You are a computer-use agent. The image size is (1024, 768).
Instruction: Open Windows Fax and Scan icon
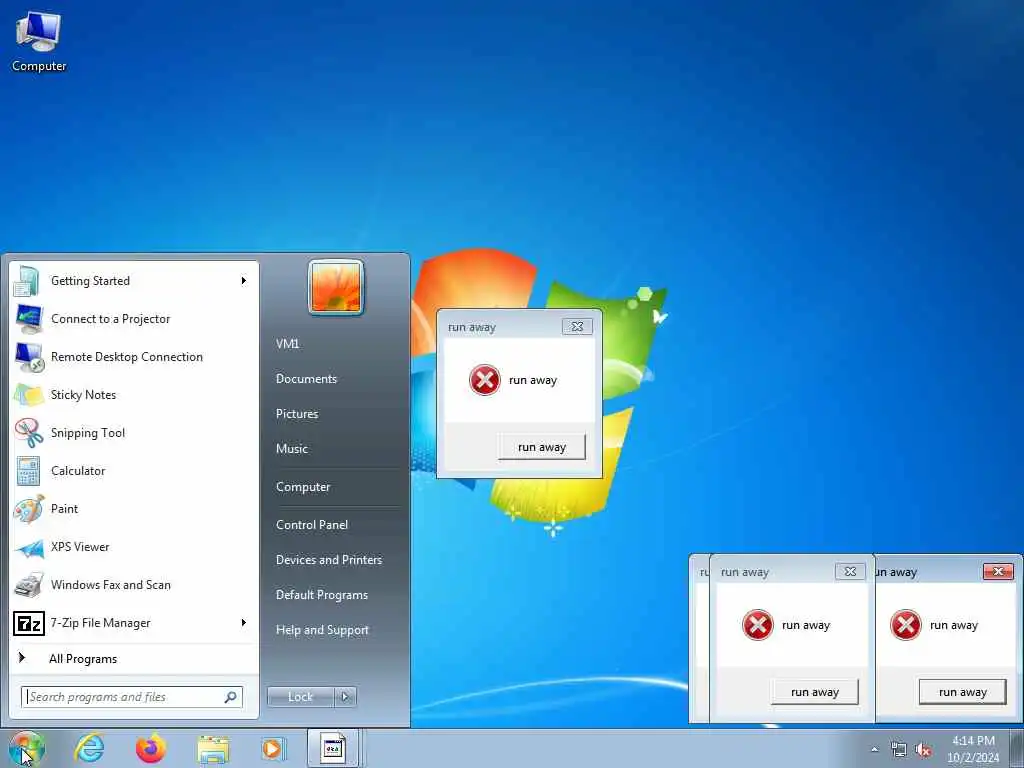coord(29,585)
